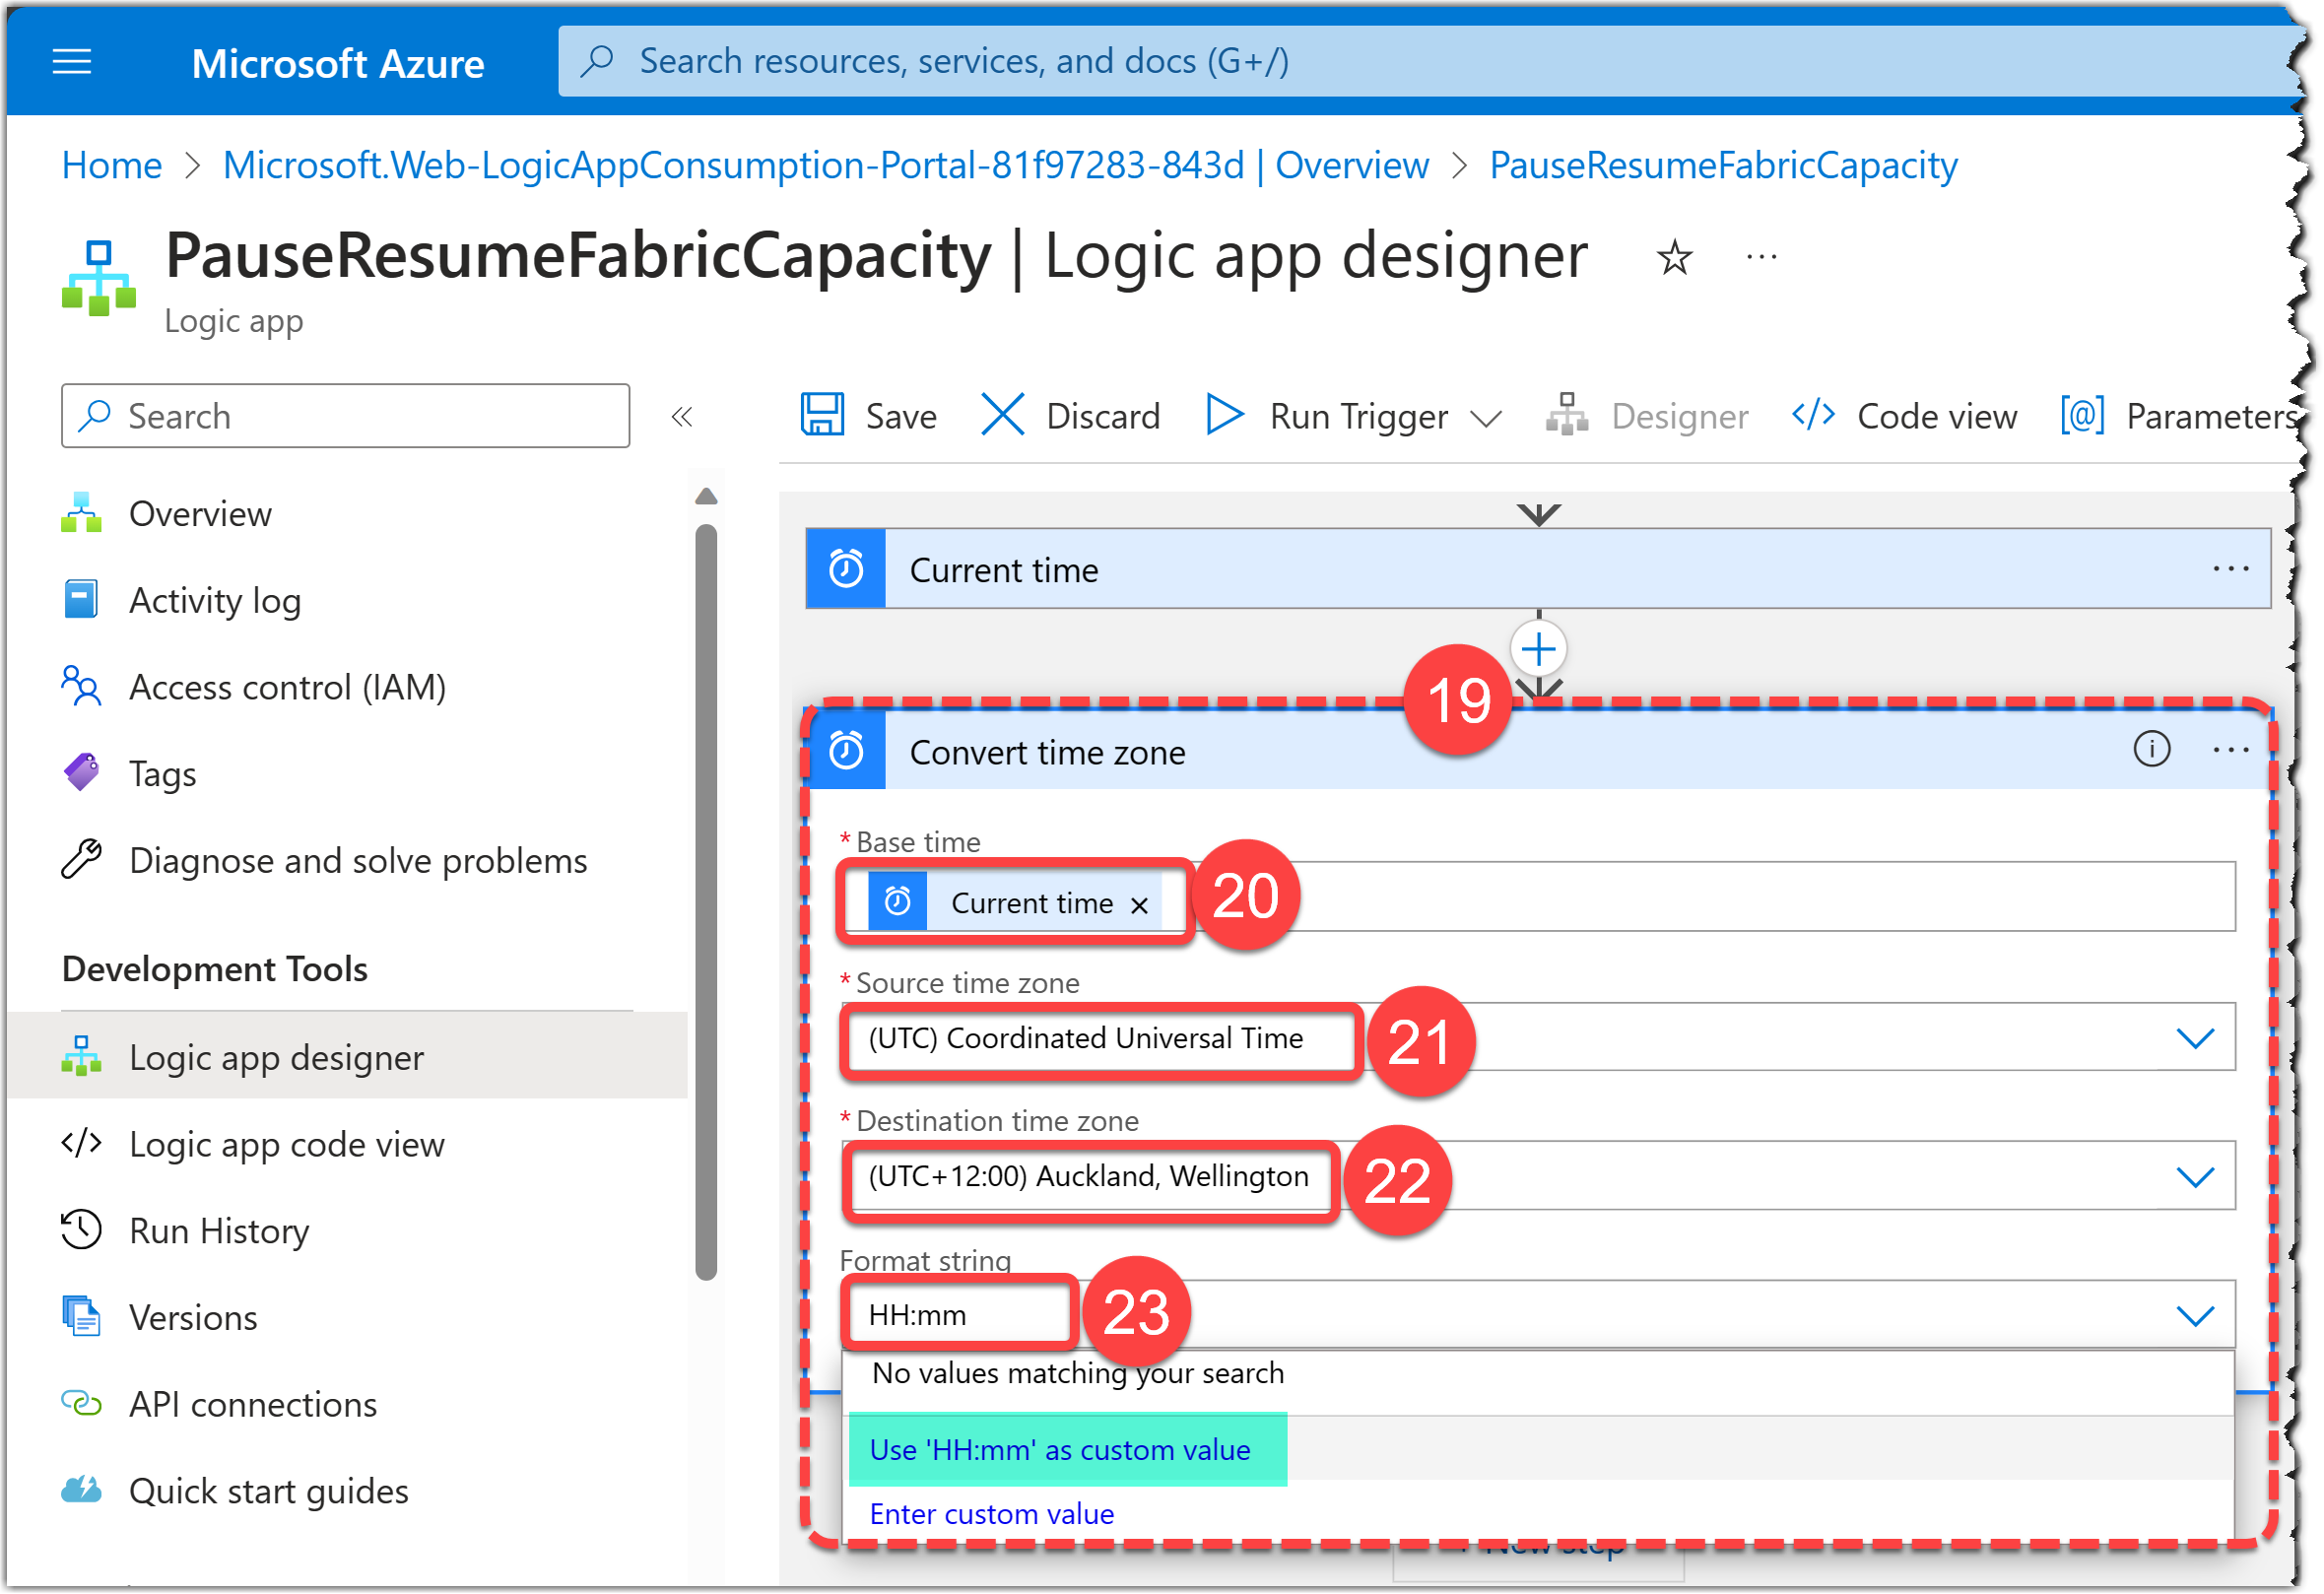Screen dimensions: 2324x1594
Task: Select Use 'HH:mm' as custom value
Action: pyautogui.click(x=1062, y=1451)
